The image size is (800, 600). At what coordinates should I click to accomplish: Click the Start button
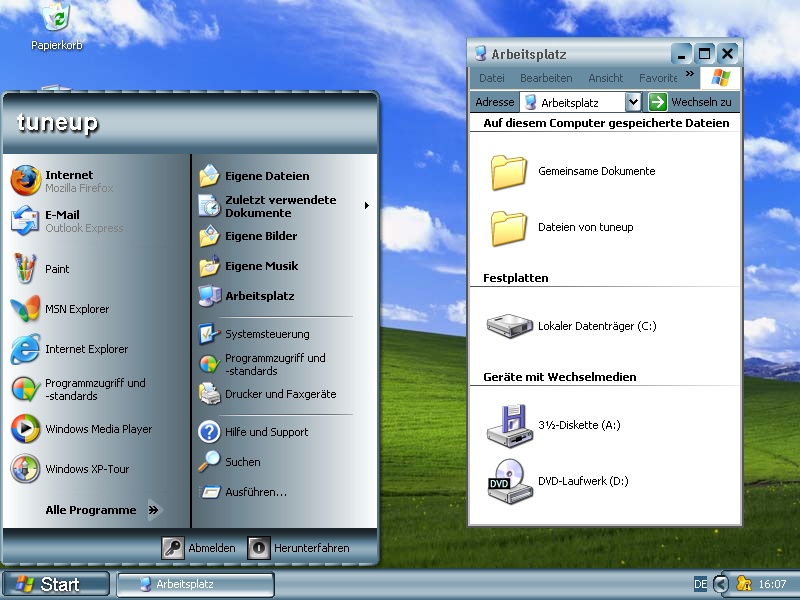click(x=56, y=584)
